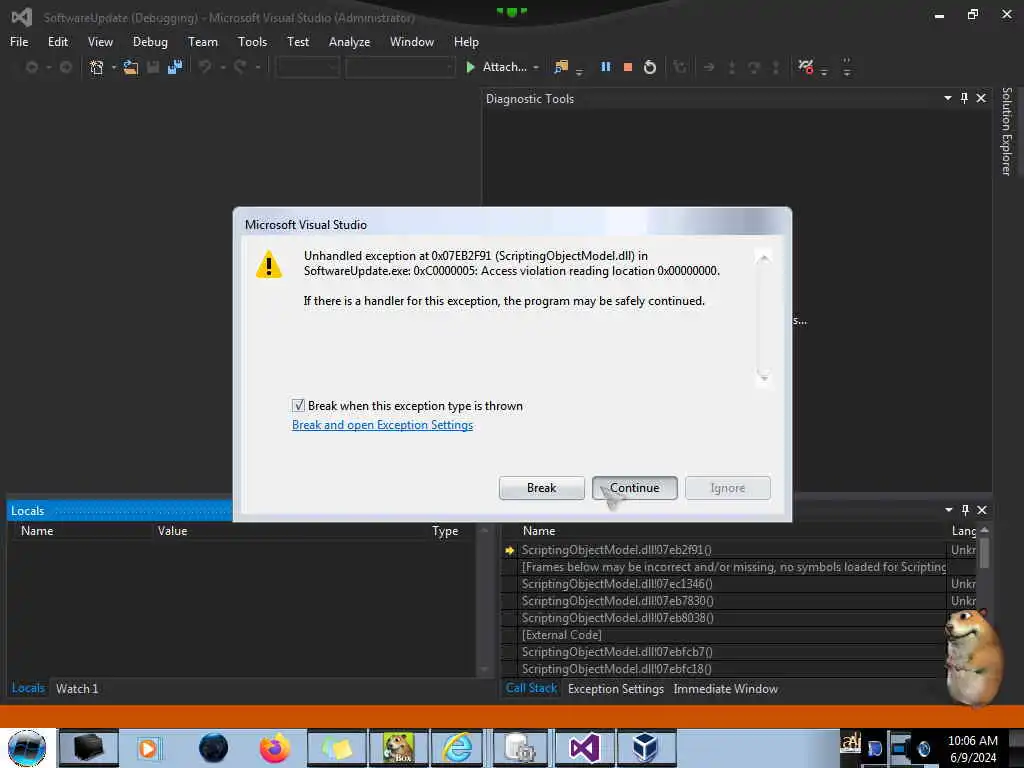
Task: Click the Continue button in dialog
Action: tap(634, 488)
